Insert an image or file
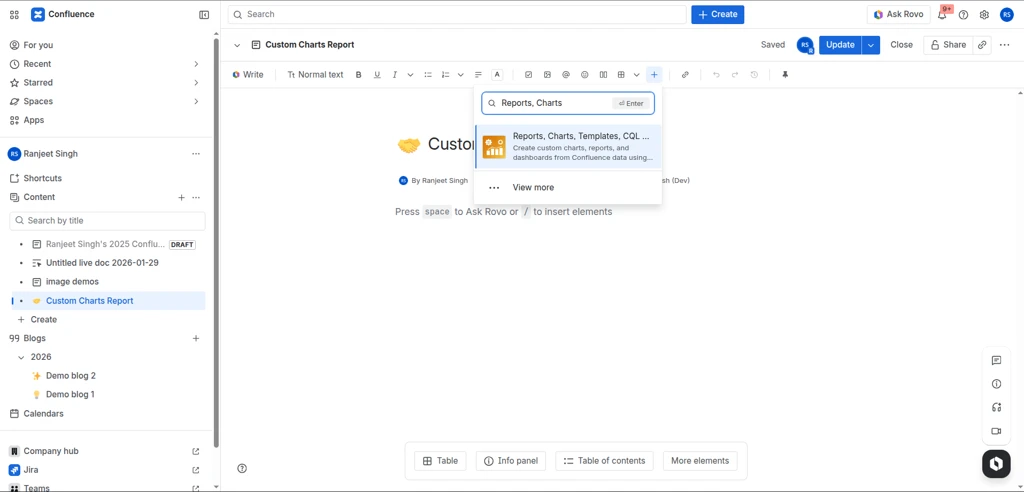The height and width of the screenshot is (492, 1024). 547,74
